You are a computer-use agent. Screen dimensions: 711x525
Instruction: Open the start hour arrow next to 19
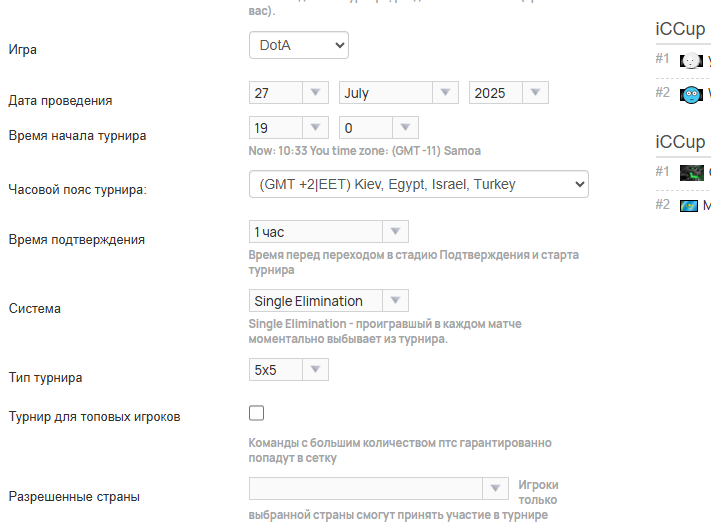315,127
